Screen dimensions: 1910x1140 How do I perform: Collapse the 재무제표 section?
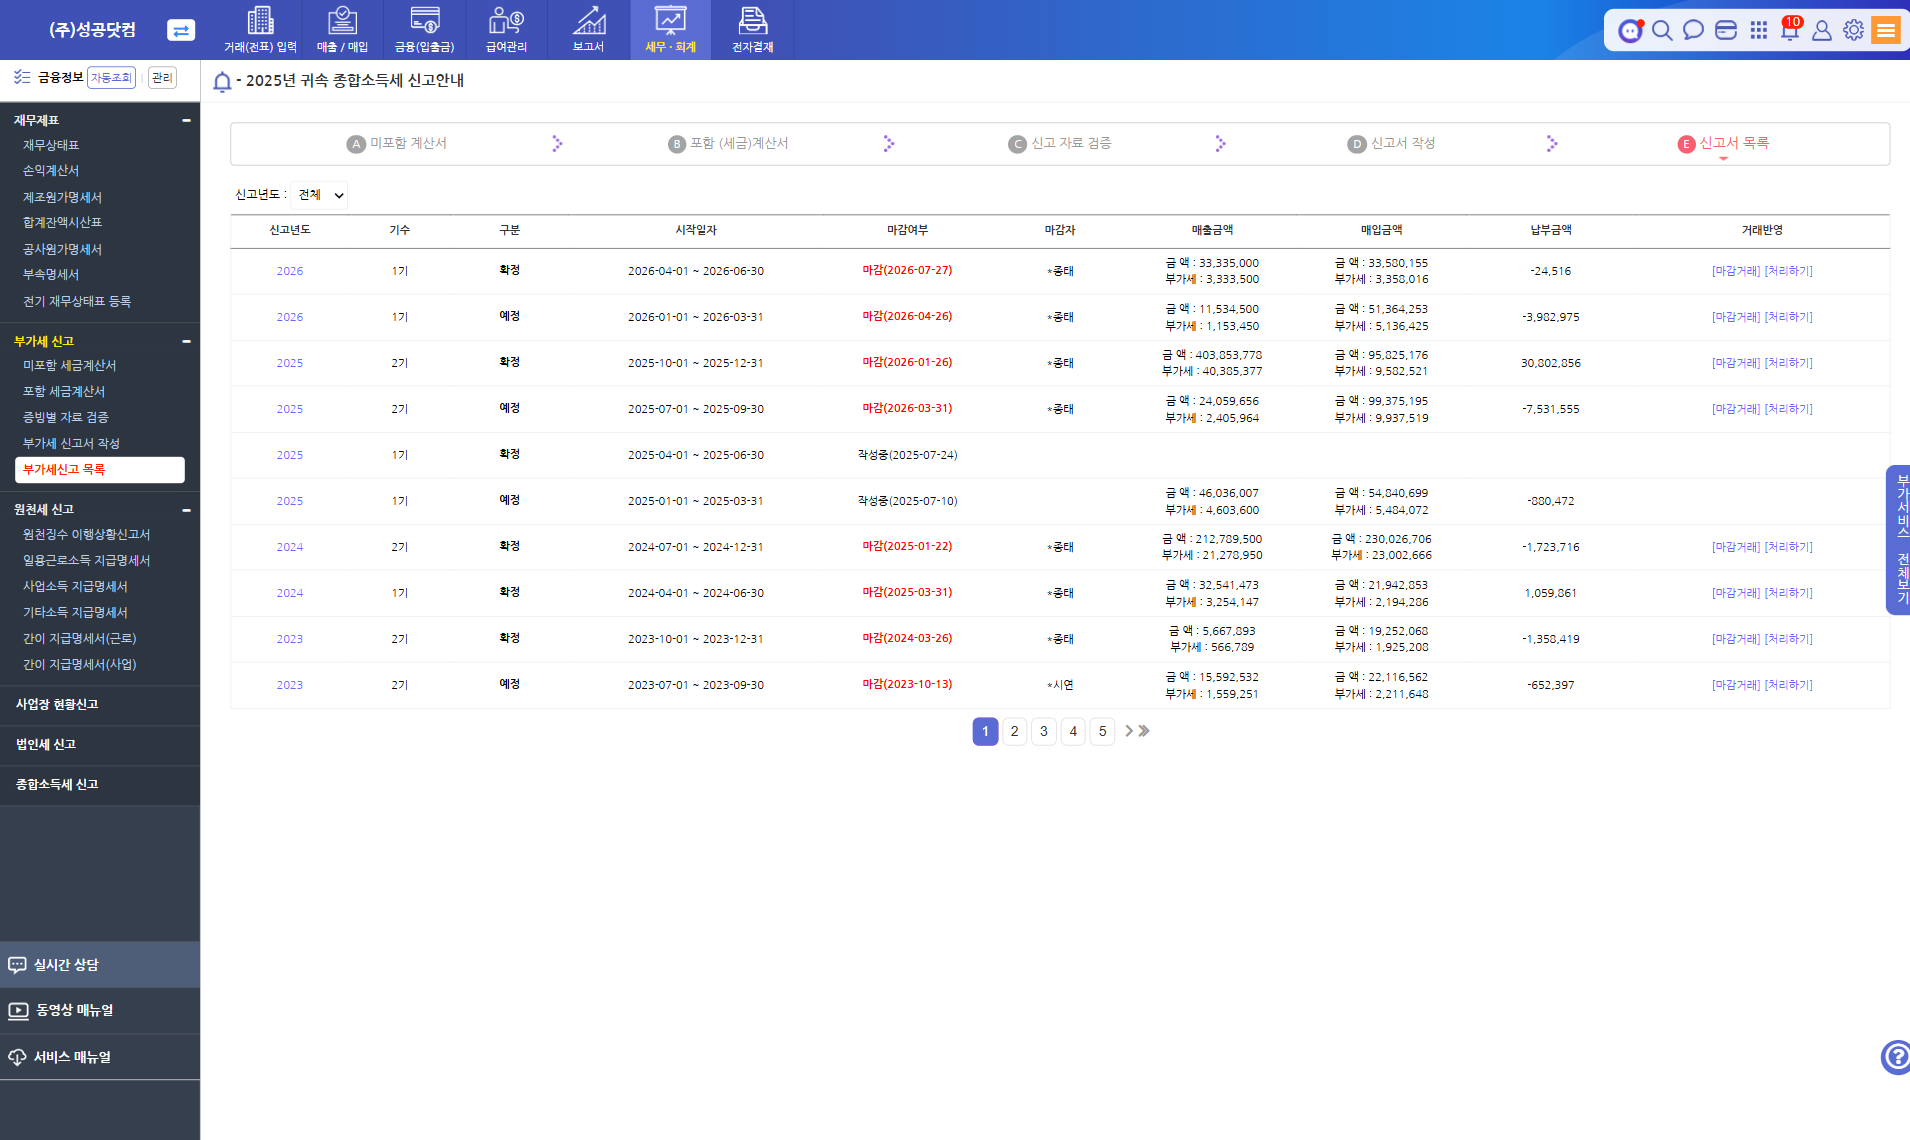pos(186,120)
